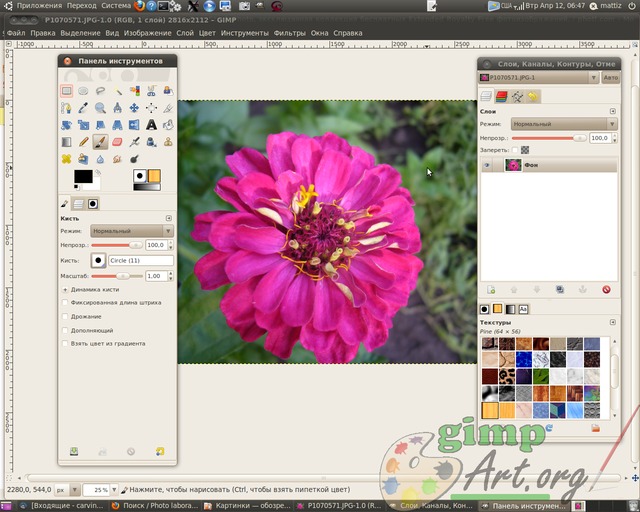Select the Scale tool
The image size is (640, 512).
tap(83, 125)
